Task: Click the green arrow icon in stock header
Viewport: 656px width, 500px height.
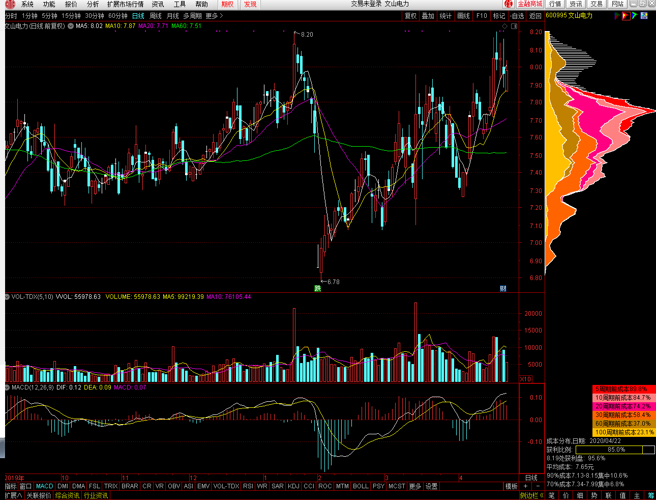Action: pos(635,16)
